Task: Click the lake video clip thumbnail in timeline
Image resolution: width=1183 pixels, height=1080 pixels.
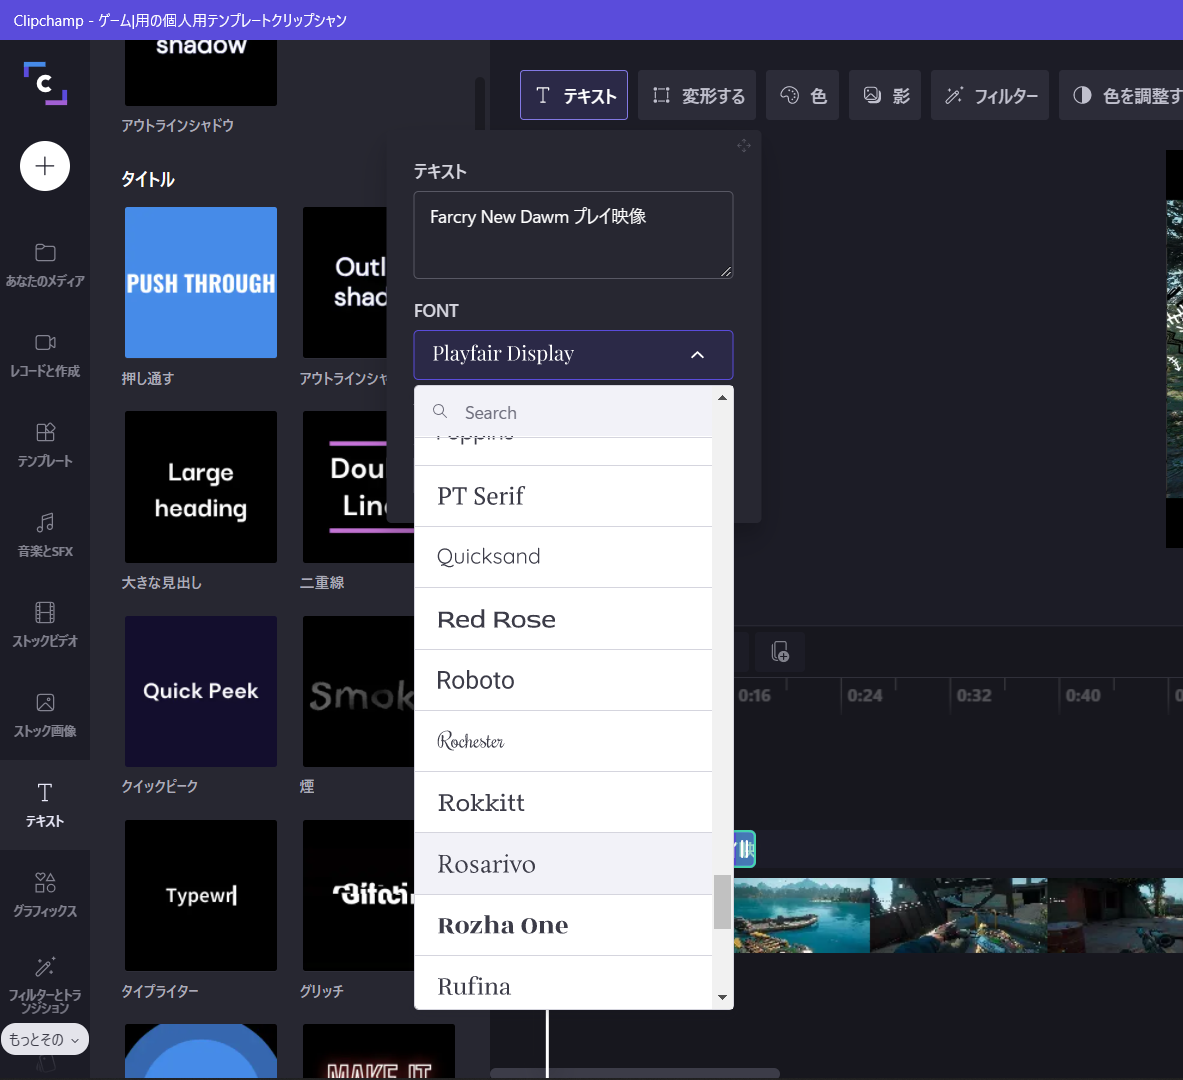Action: [802, 915]
